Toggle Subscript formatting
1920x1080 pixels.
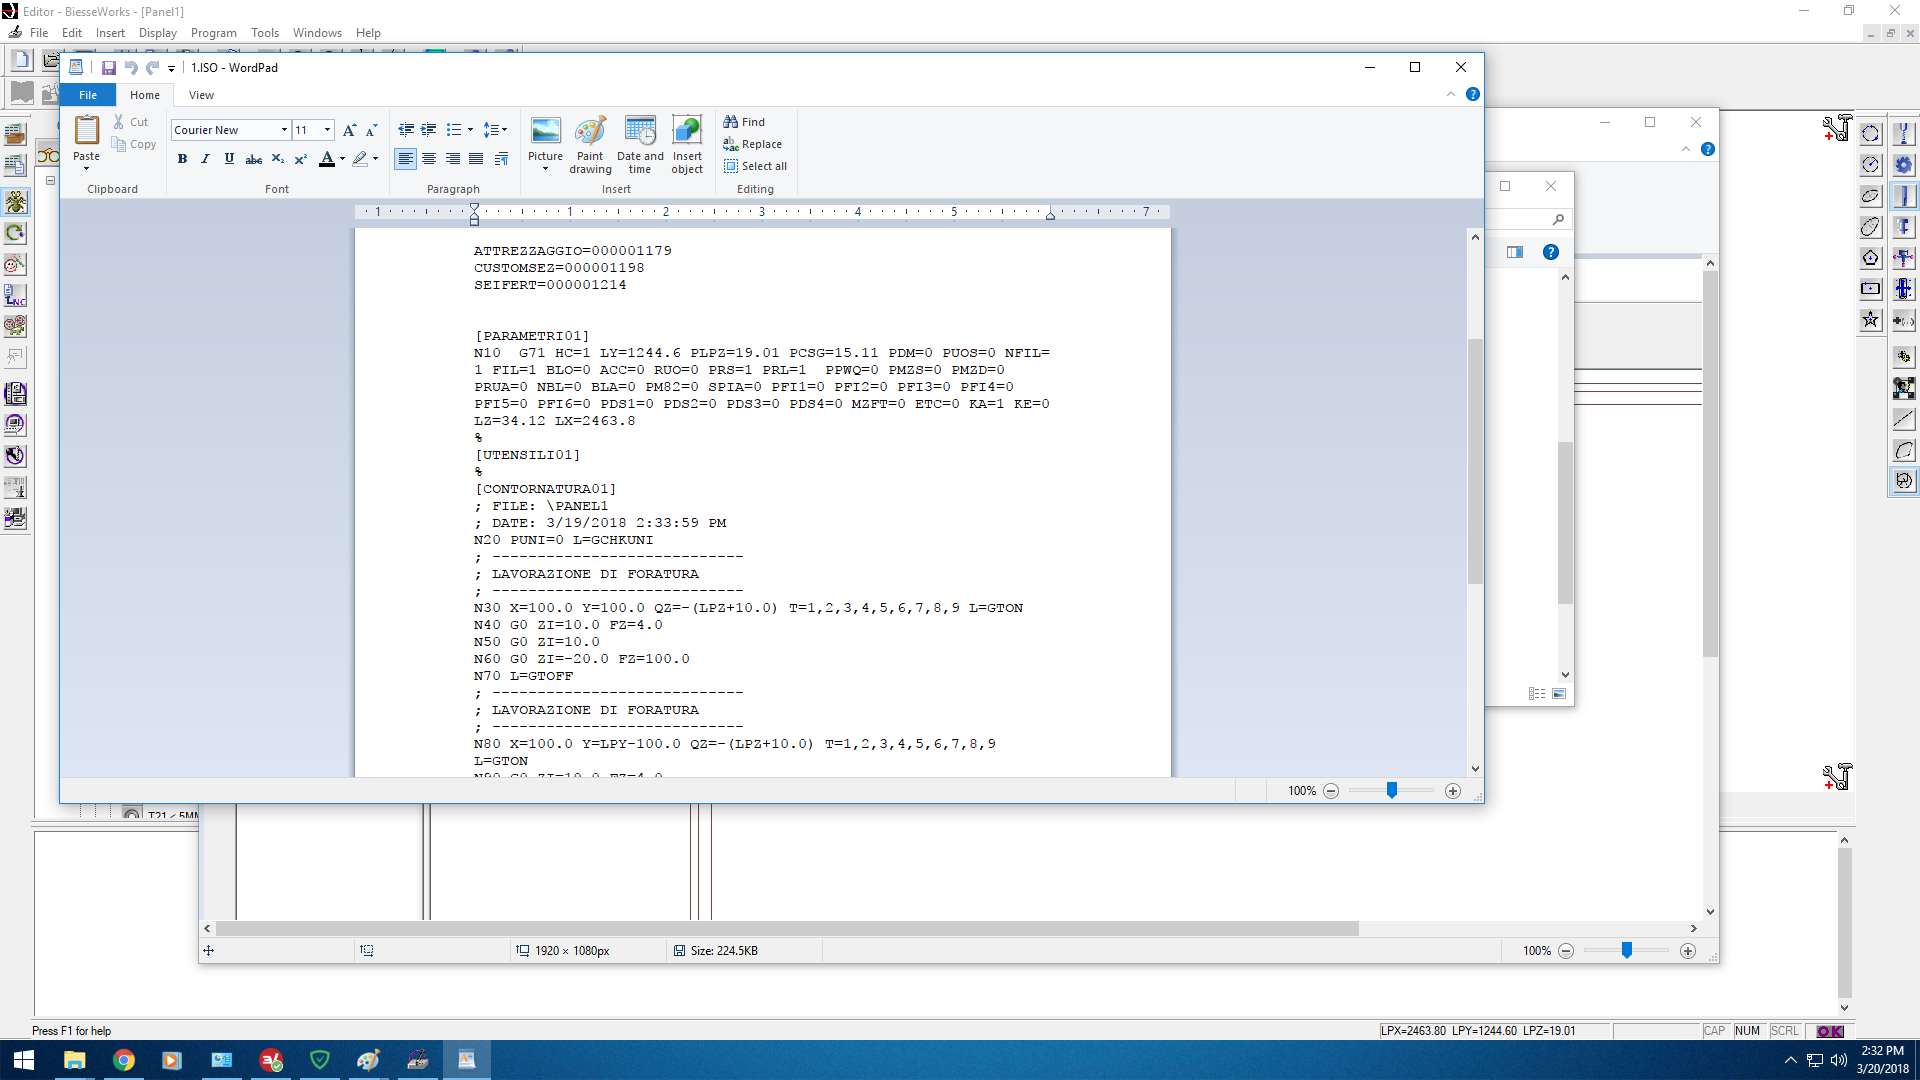click(278, 159)
